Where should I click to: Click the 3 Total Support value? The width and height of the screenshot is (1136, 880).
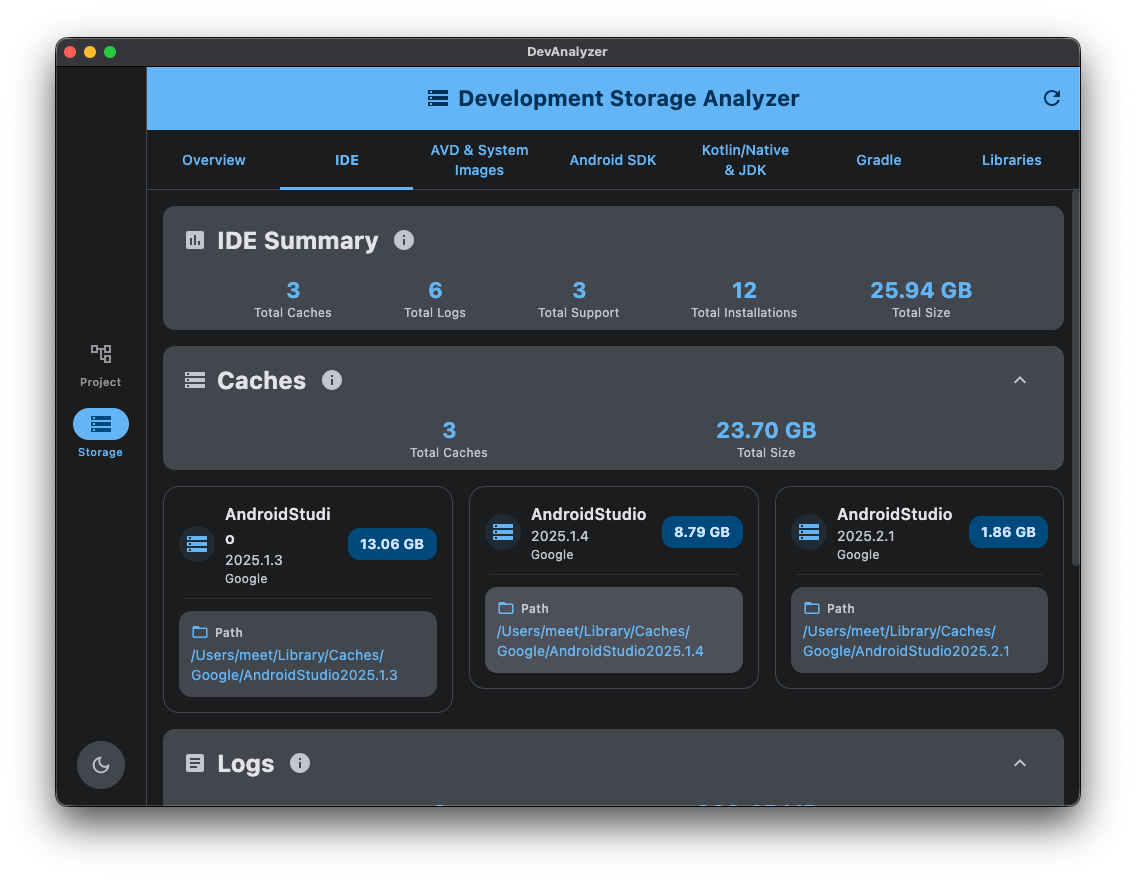coord(579,290)
